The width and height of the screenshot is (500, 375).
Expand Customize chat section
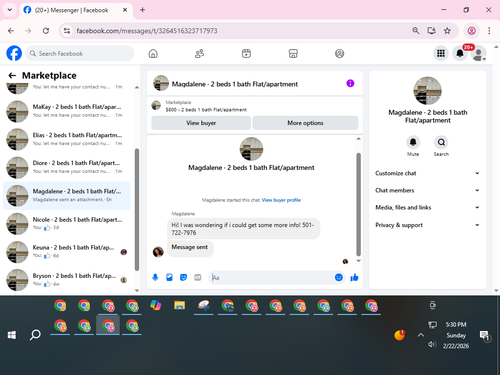[x=427, y=173]
